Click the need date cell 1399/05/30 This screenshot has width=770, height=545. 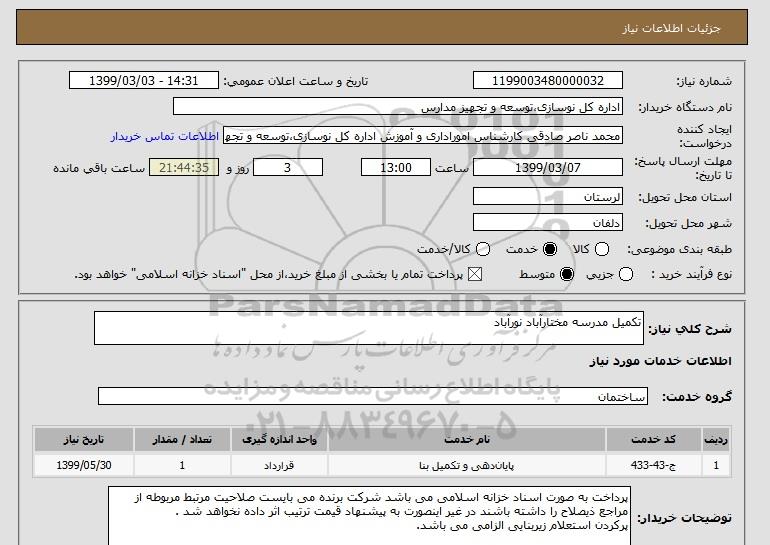(x=84, y=465)
